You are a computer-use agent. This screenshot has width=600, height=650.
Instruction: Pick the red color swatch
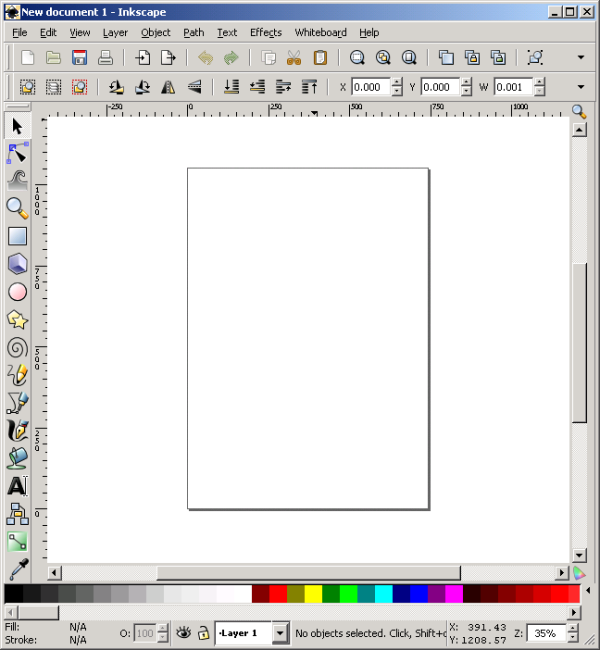click(278, 594)
